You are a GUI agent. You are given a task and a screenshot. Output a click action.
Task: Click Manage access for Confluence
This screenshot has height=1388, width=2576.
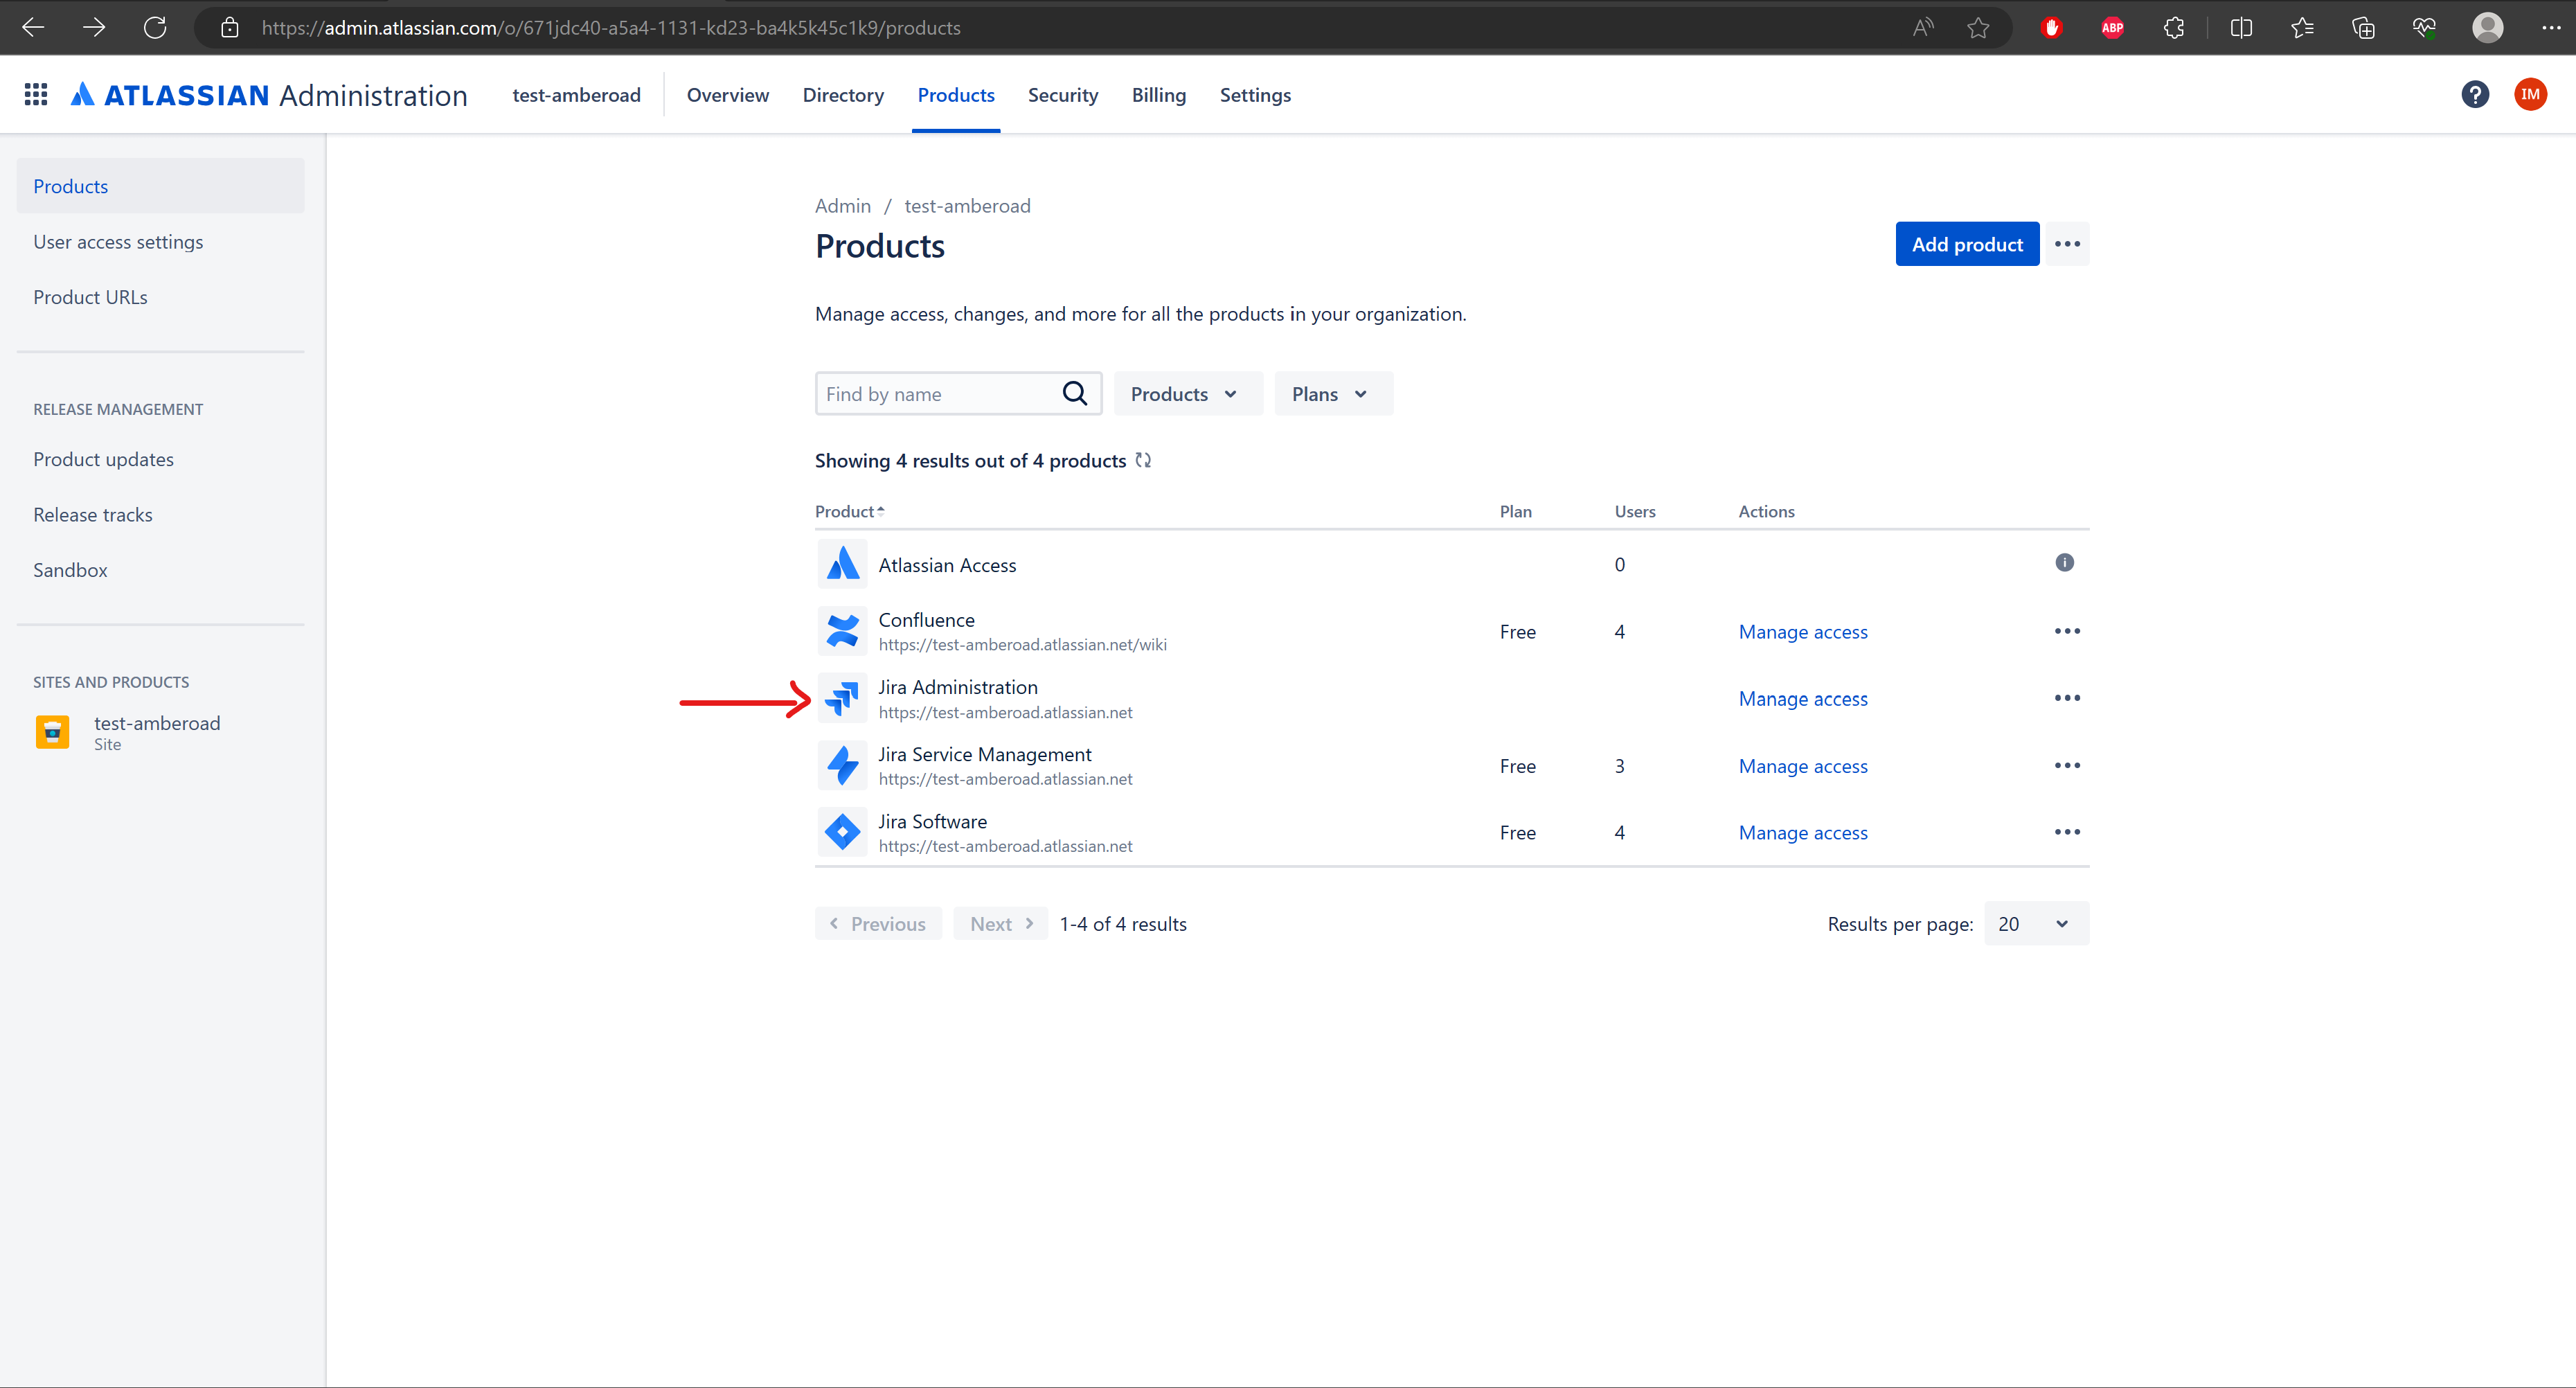point(1803,632)
